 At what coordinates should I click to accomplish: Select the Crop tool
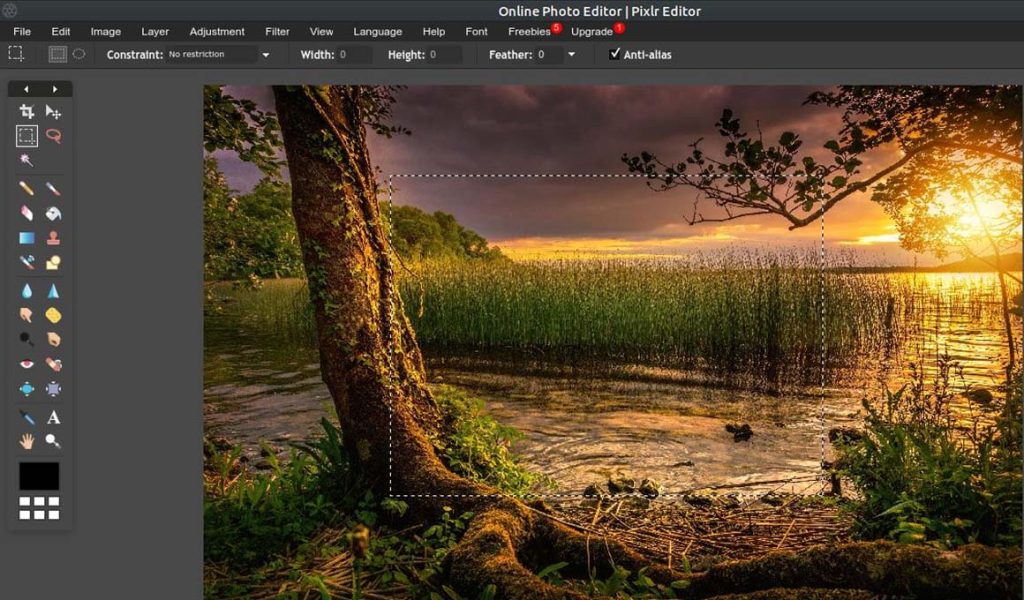coord(26,112)
